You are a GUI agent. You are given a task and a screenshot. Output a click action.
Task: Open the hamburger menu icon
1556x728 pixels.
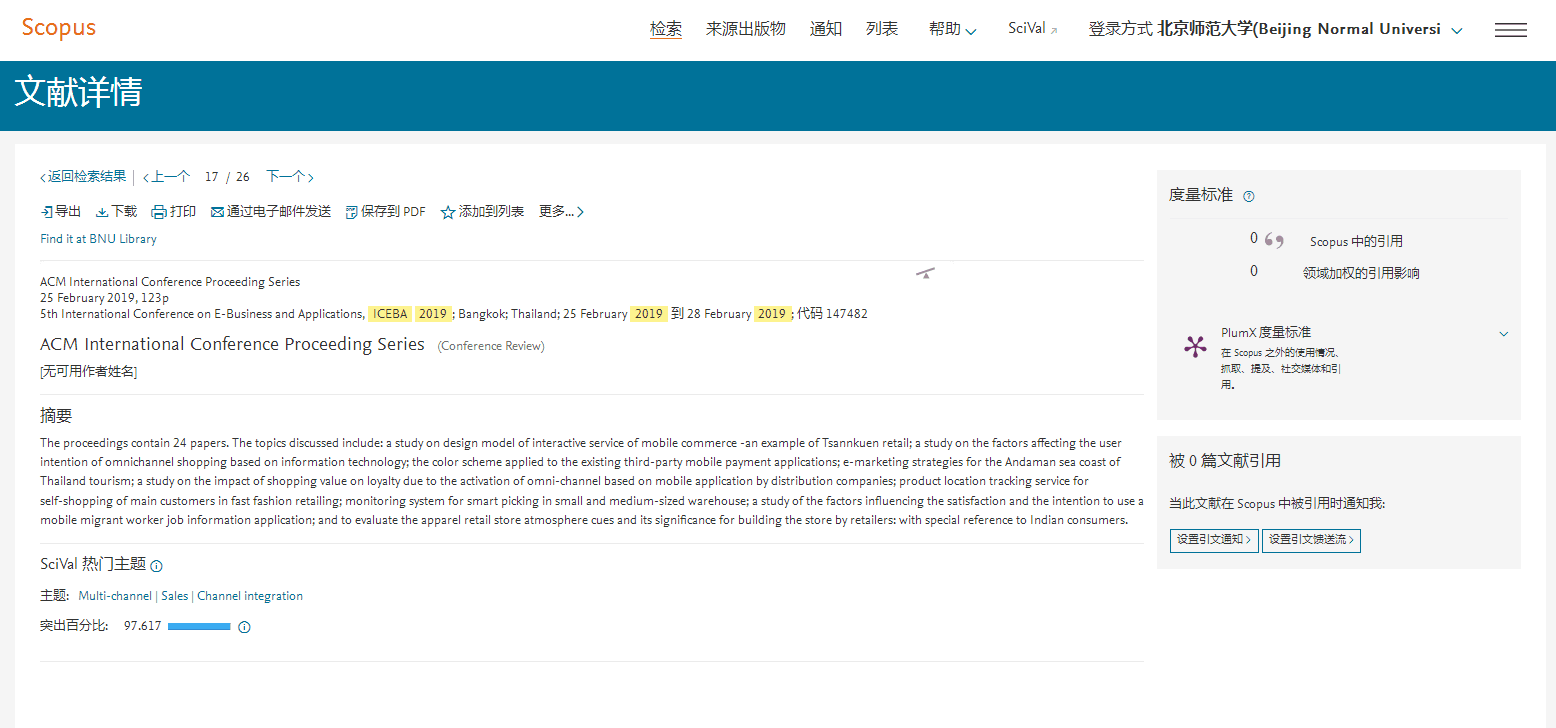coord(1511,30)
